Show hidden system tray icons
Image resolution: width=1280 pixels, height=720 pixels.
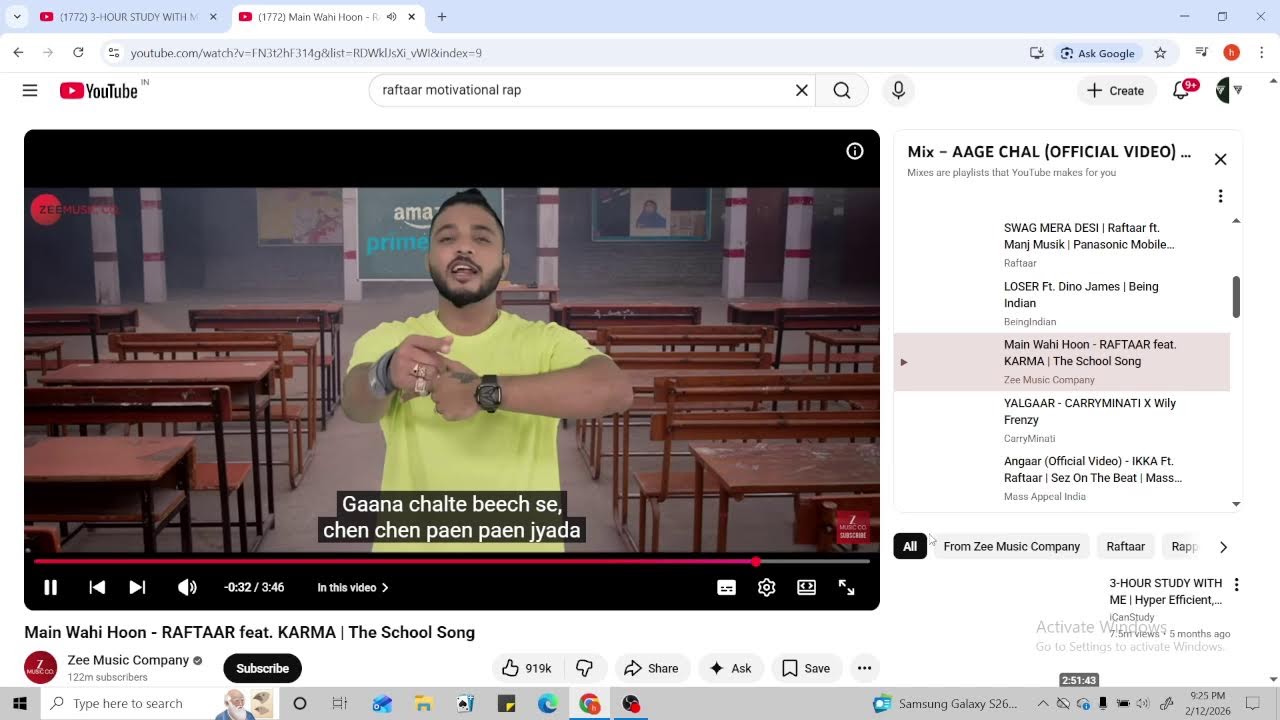1043,704
